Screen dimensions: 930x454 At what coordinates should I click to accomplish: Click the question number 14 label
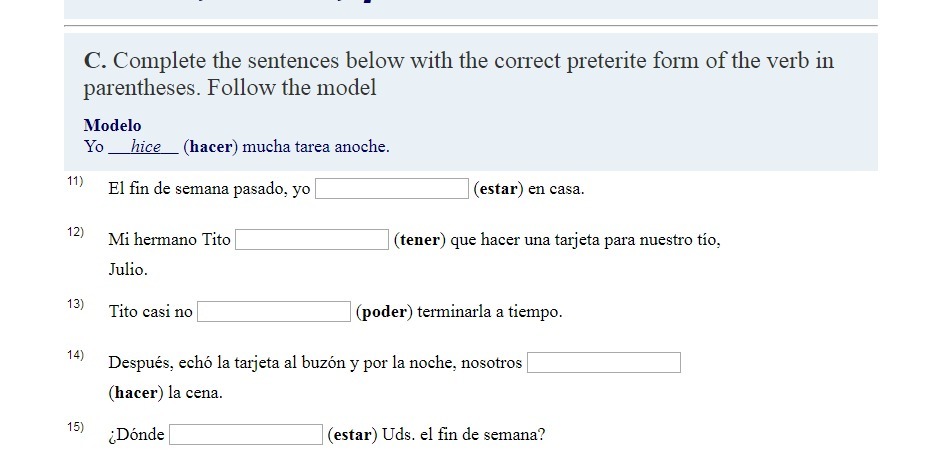[x=75, y=355]
